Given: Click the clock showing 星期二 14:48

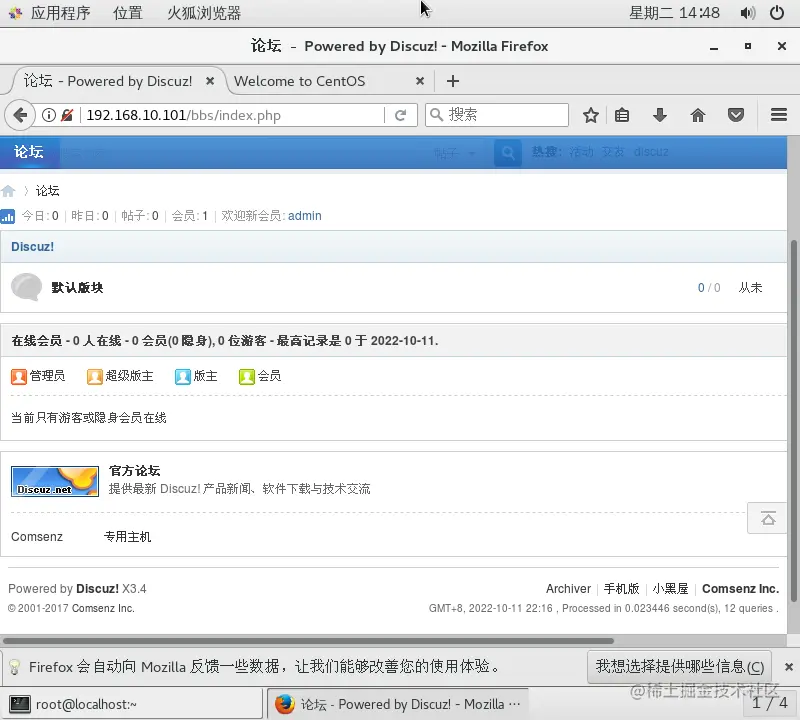Looking at the screenshot, I should pyautogui.click(x=674, y=13).
